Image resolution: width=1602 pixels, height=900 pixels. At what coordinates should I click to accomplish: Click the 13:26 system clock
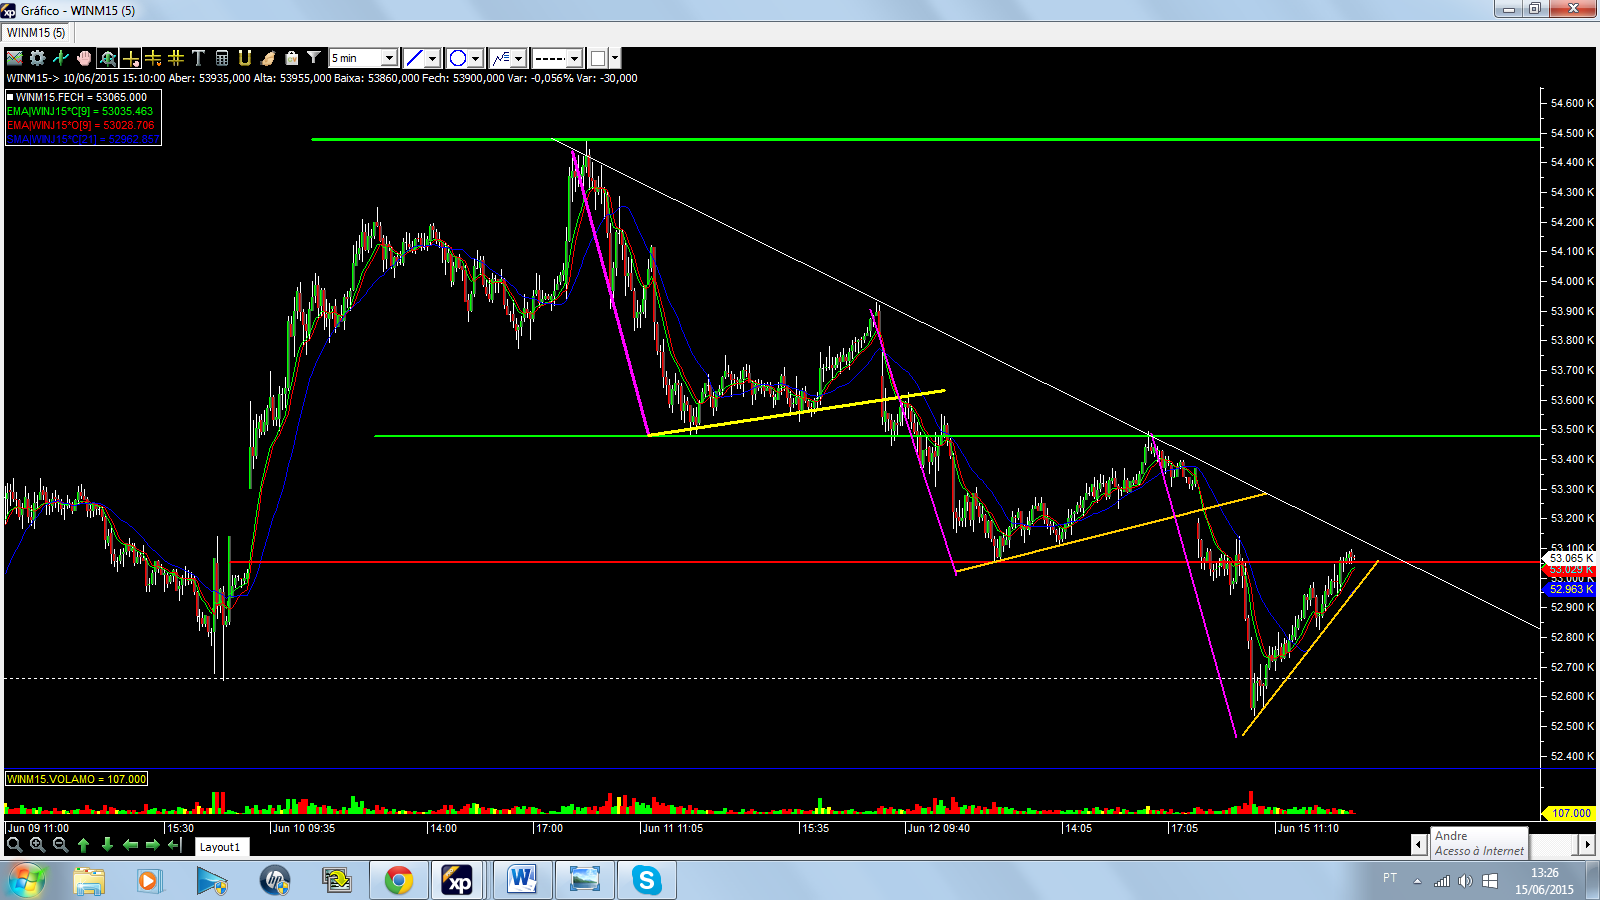pyautogui.click(x=1544, y=873)
